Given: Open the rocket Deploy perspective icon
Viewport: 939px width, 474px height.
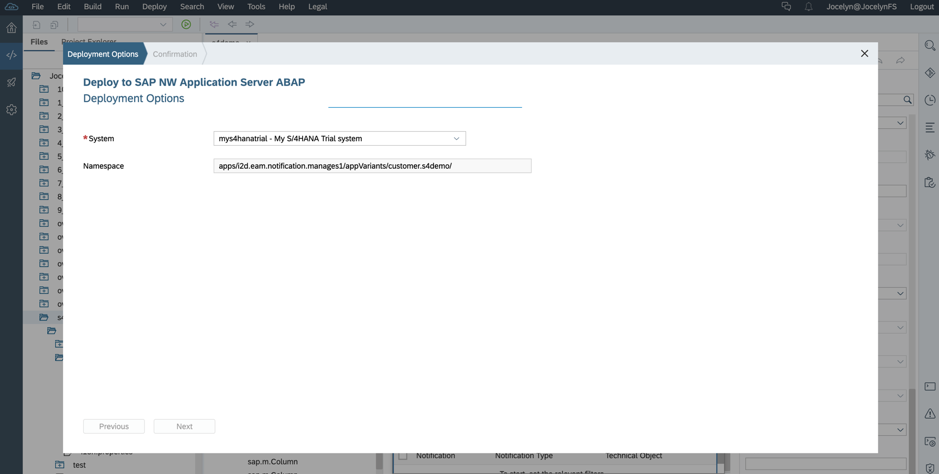Looking at the screenshot, I should click(x=11, y=83).
